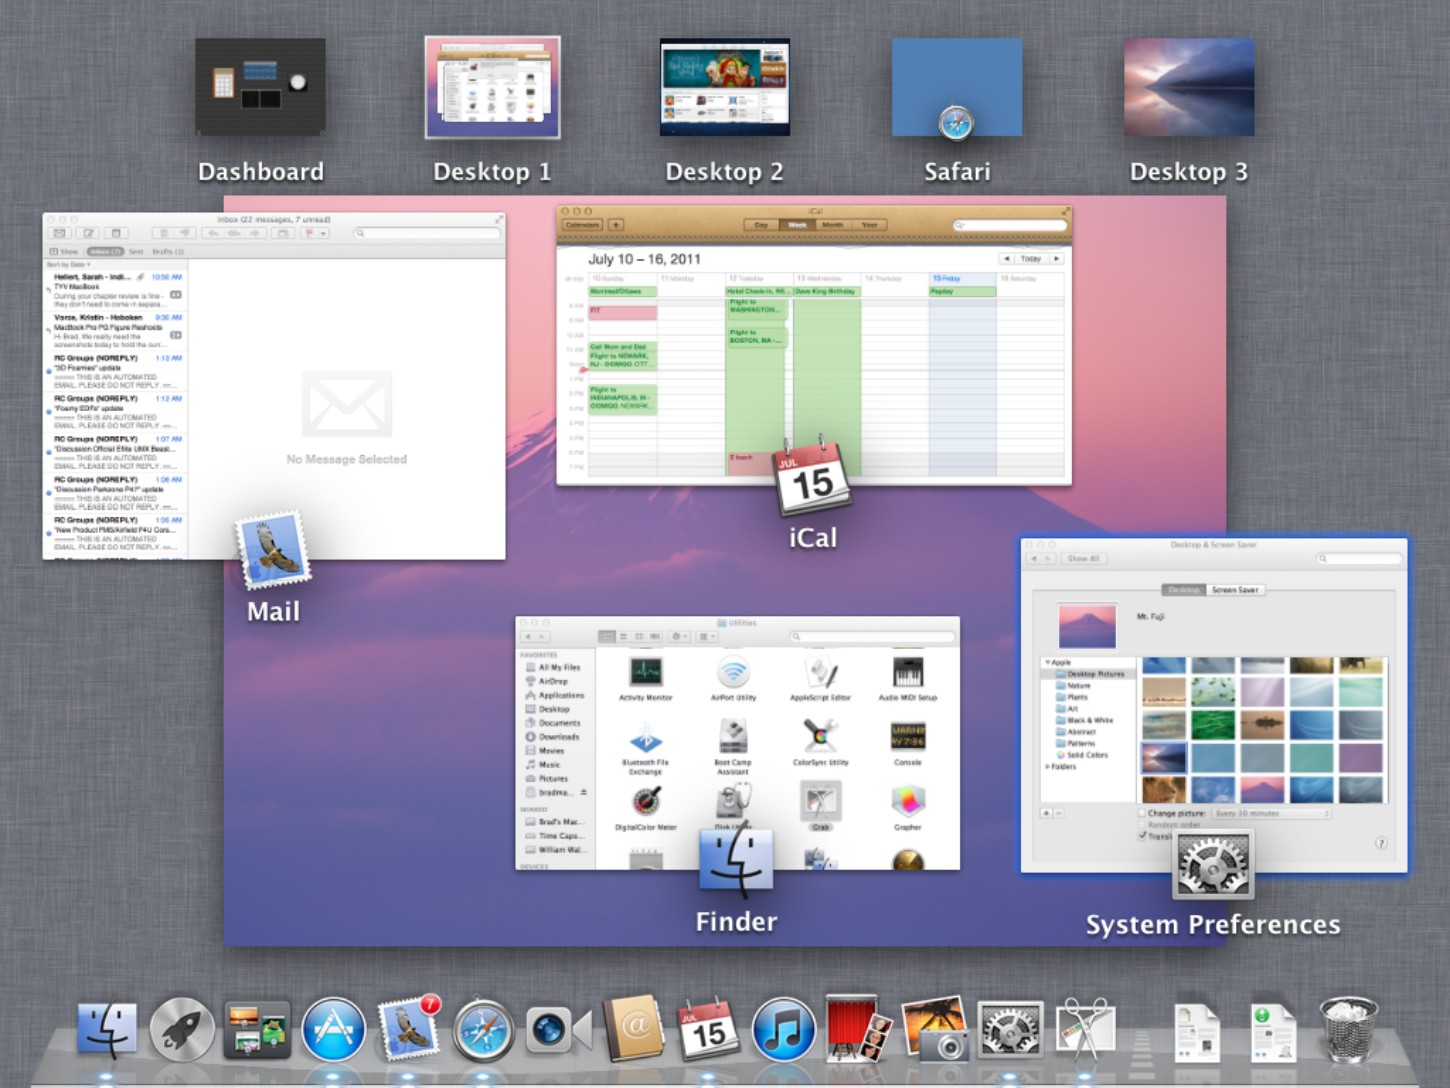This screenshot has width=1450, height=1088.
Task: Open Photo Booth from the Dock
Action: click(858, 1028)
